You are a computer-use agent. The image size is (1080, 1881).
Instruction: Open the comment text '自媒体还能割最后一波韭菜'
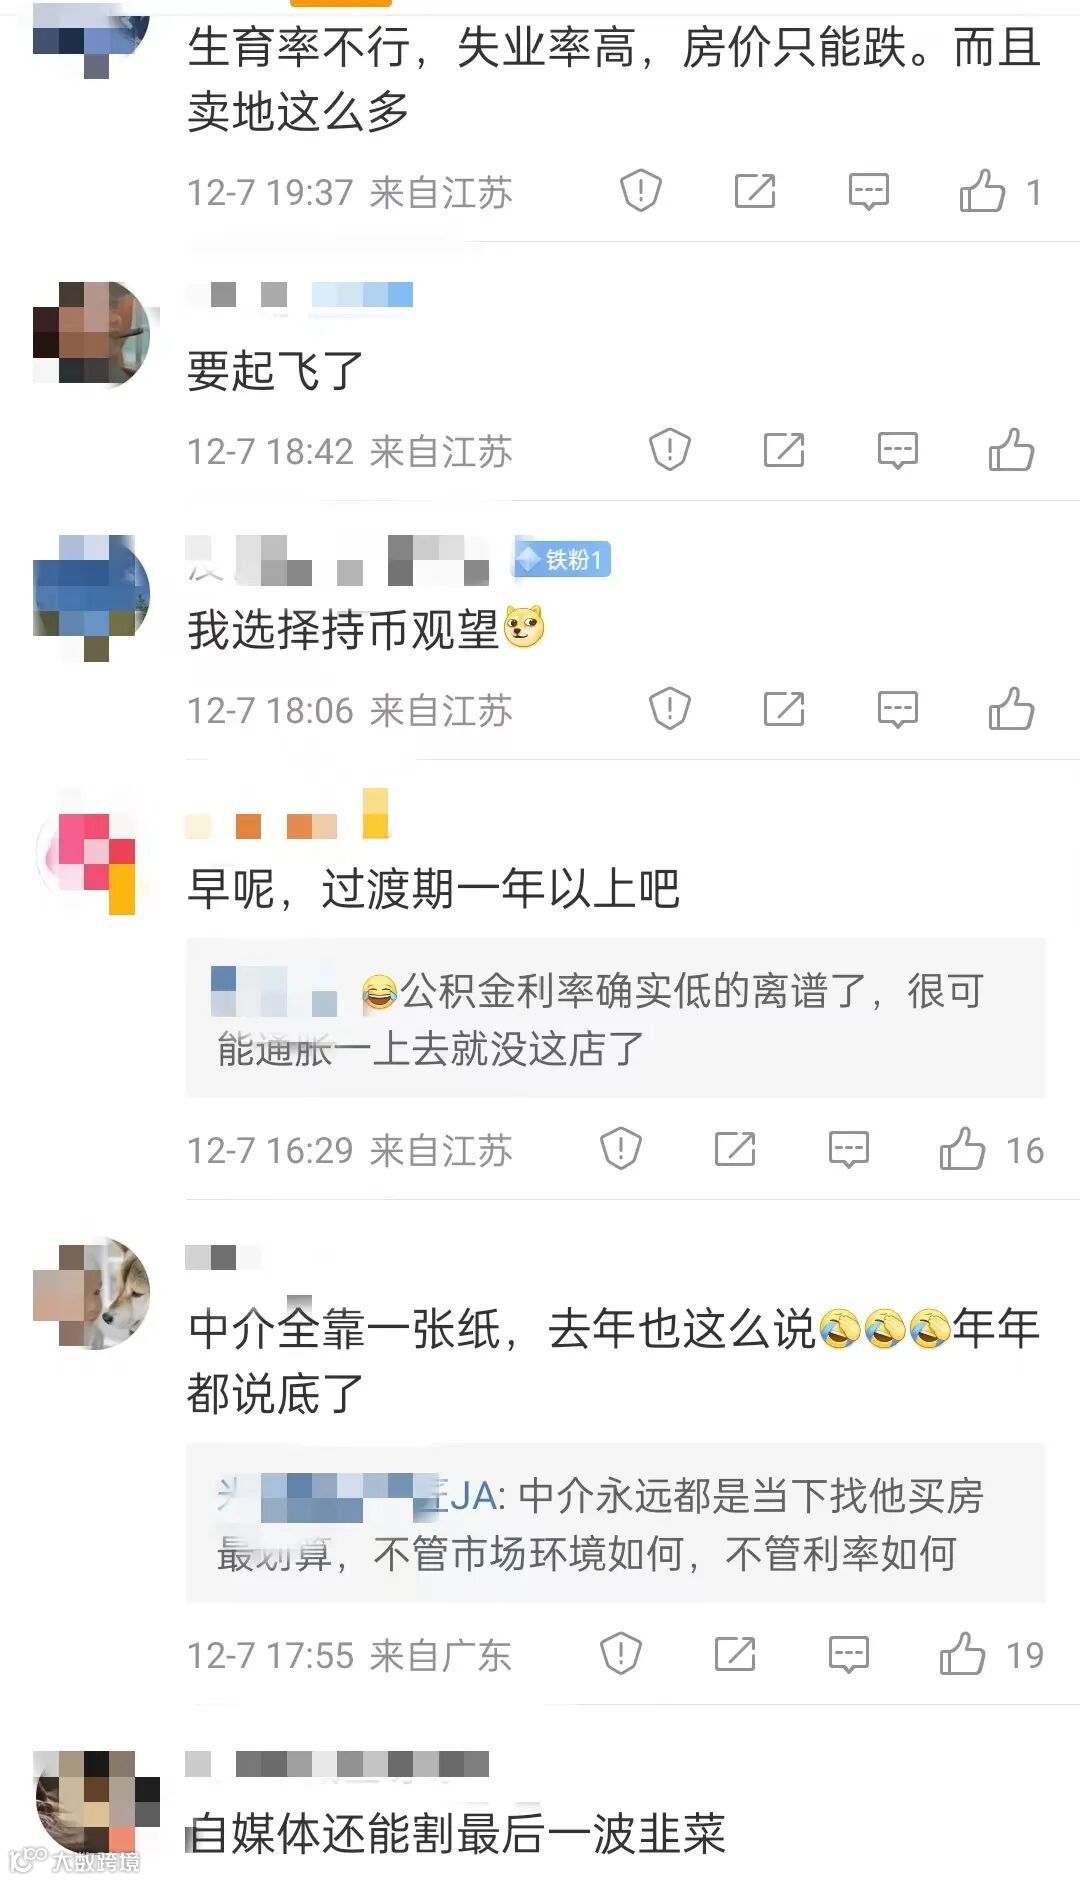tap(457, 1834)
